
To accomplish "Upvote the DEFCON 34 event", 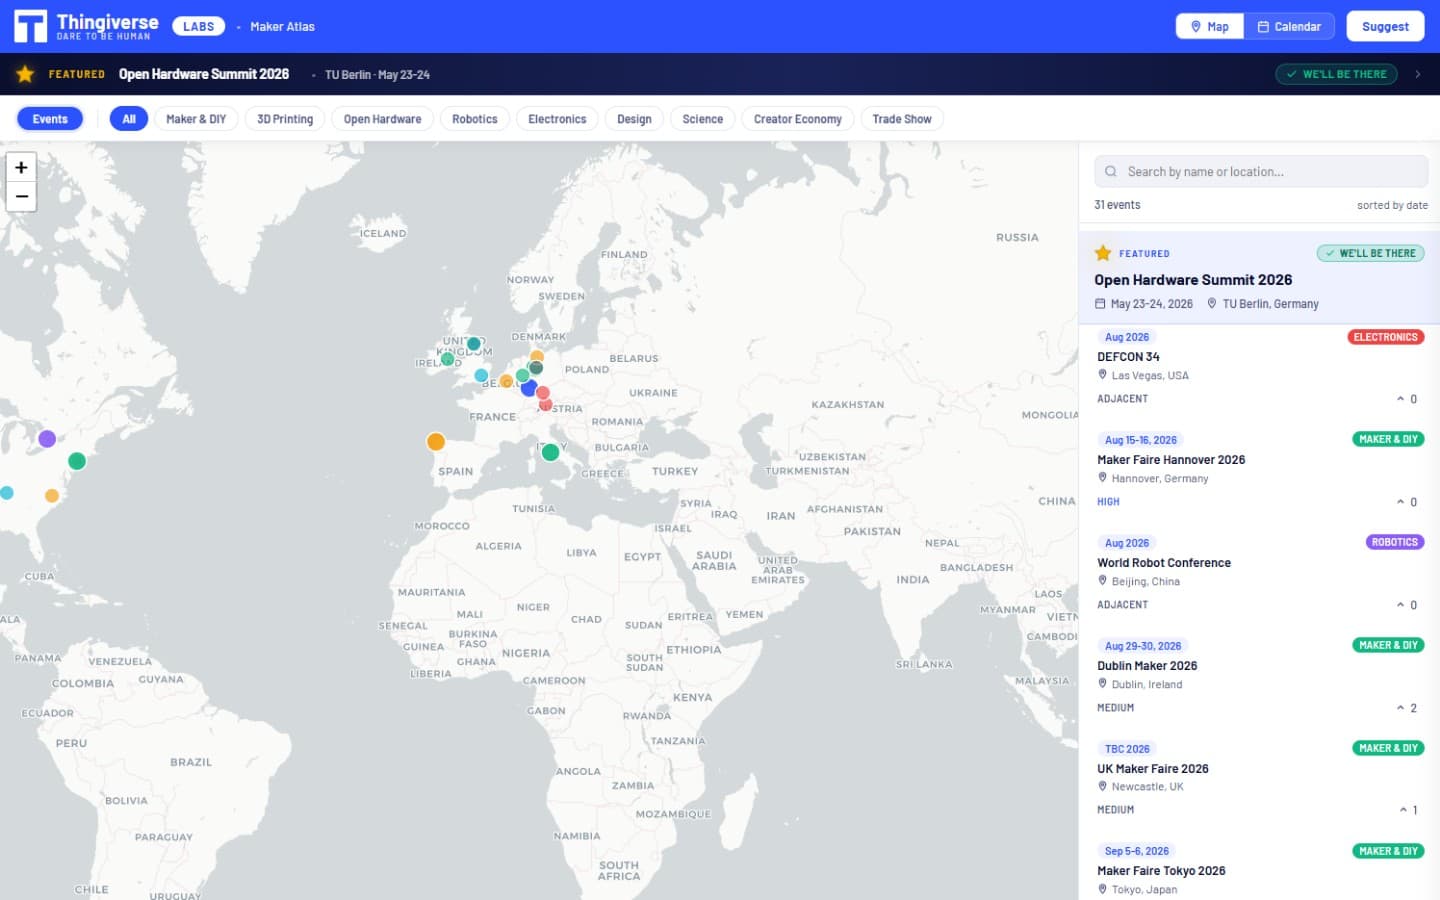I will pos(1407,399).
